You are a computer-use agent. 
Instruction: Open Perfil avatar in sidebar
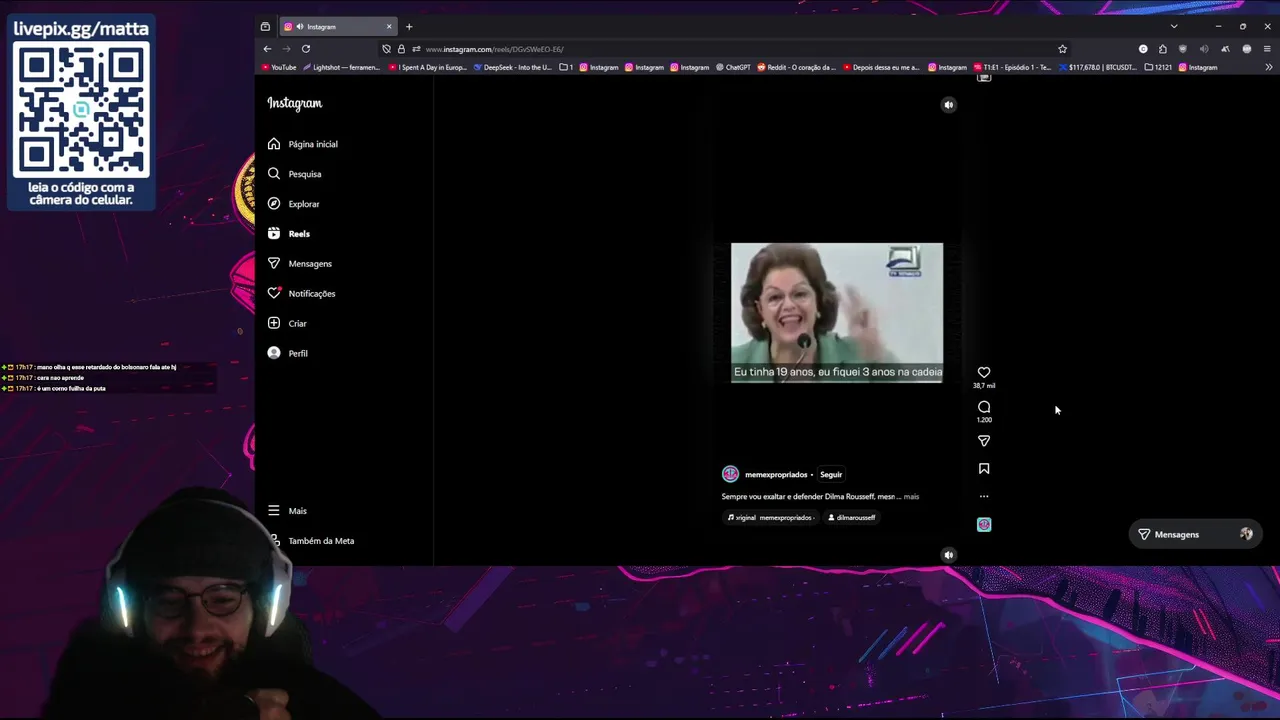[274, 353]
